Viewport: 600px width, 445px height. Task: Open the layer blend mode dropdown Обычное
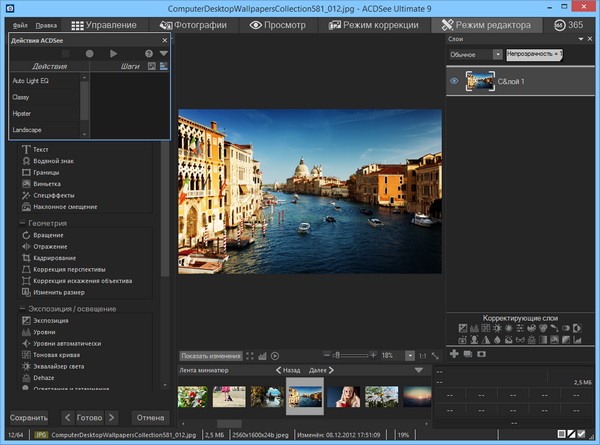click(x=474, y=52)
